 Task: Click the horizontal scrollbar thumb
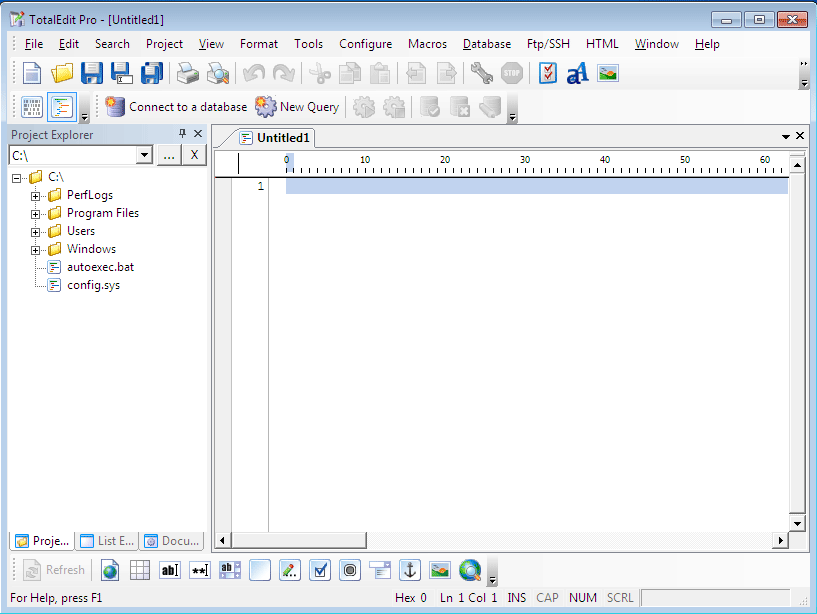(x=299, y=541)
